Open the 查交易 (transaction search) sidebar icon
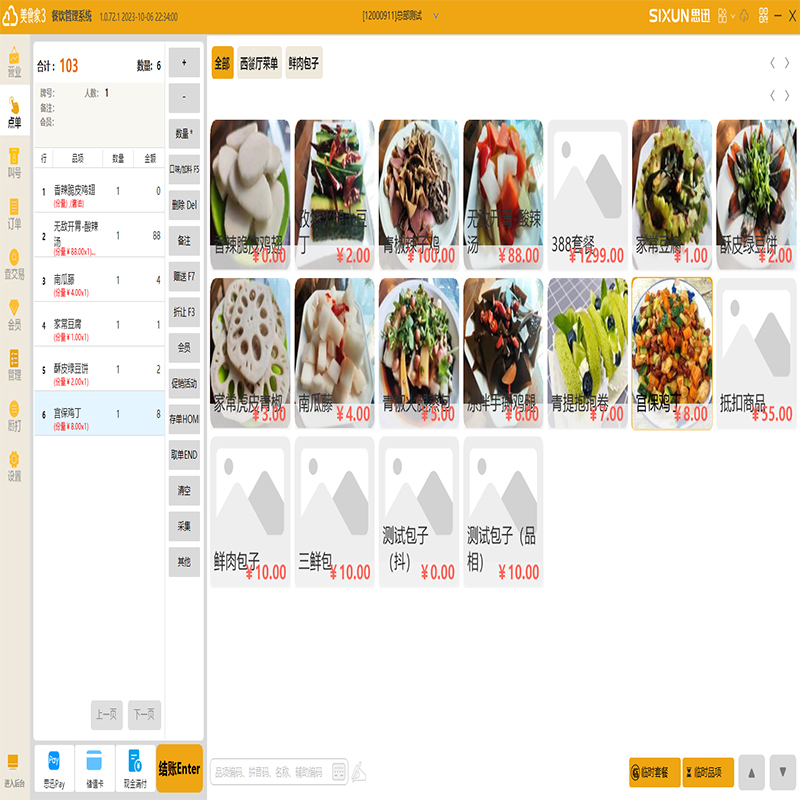The image size is (800, 800). [x=14, y=263]
